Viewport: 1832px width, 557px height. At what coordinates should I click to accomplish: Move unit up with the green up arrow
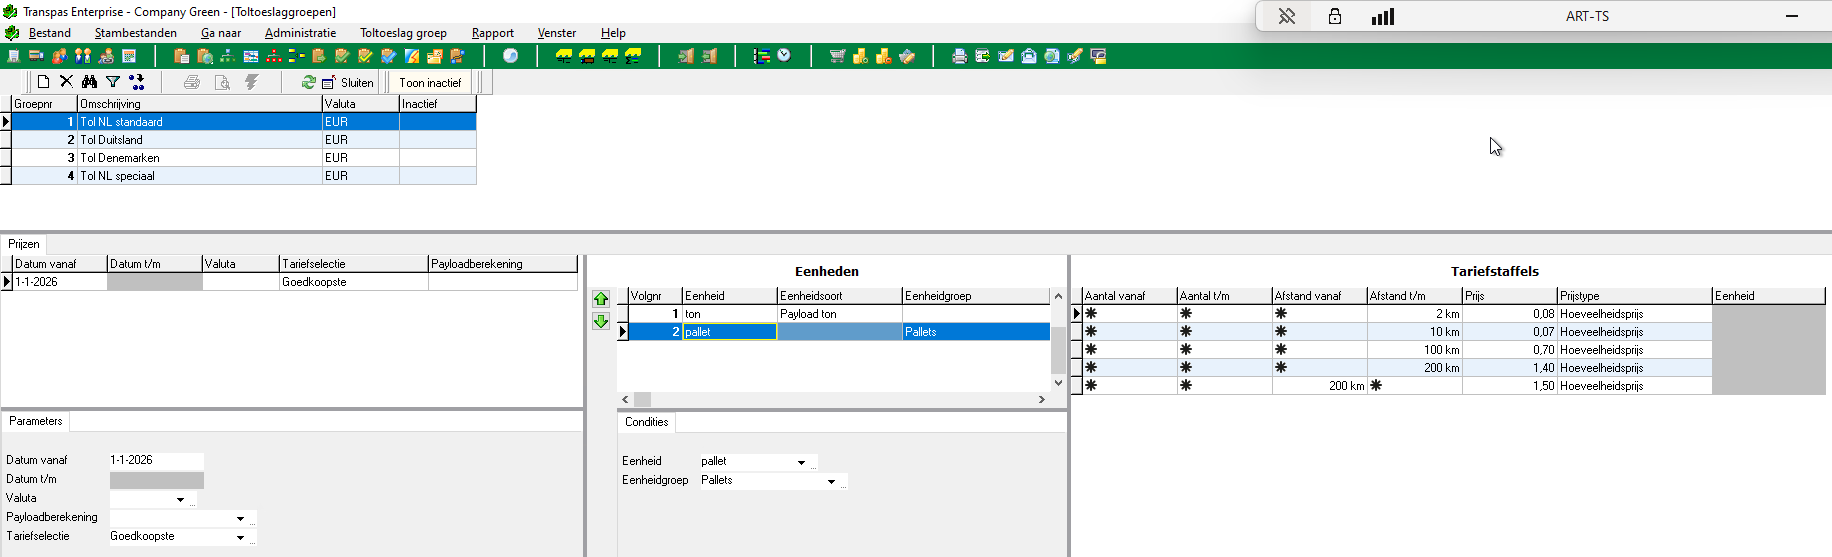pos(601,299)
